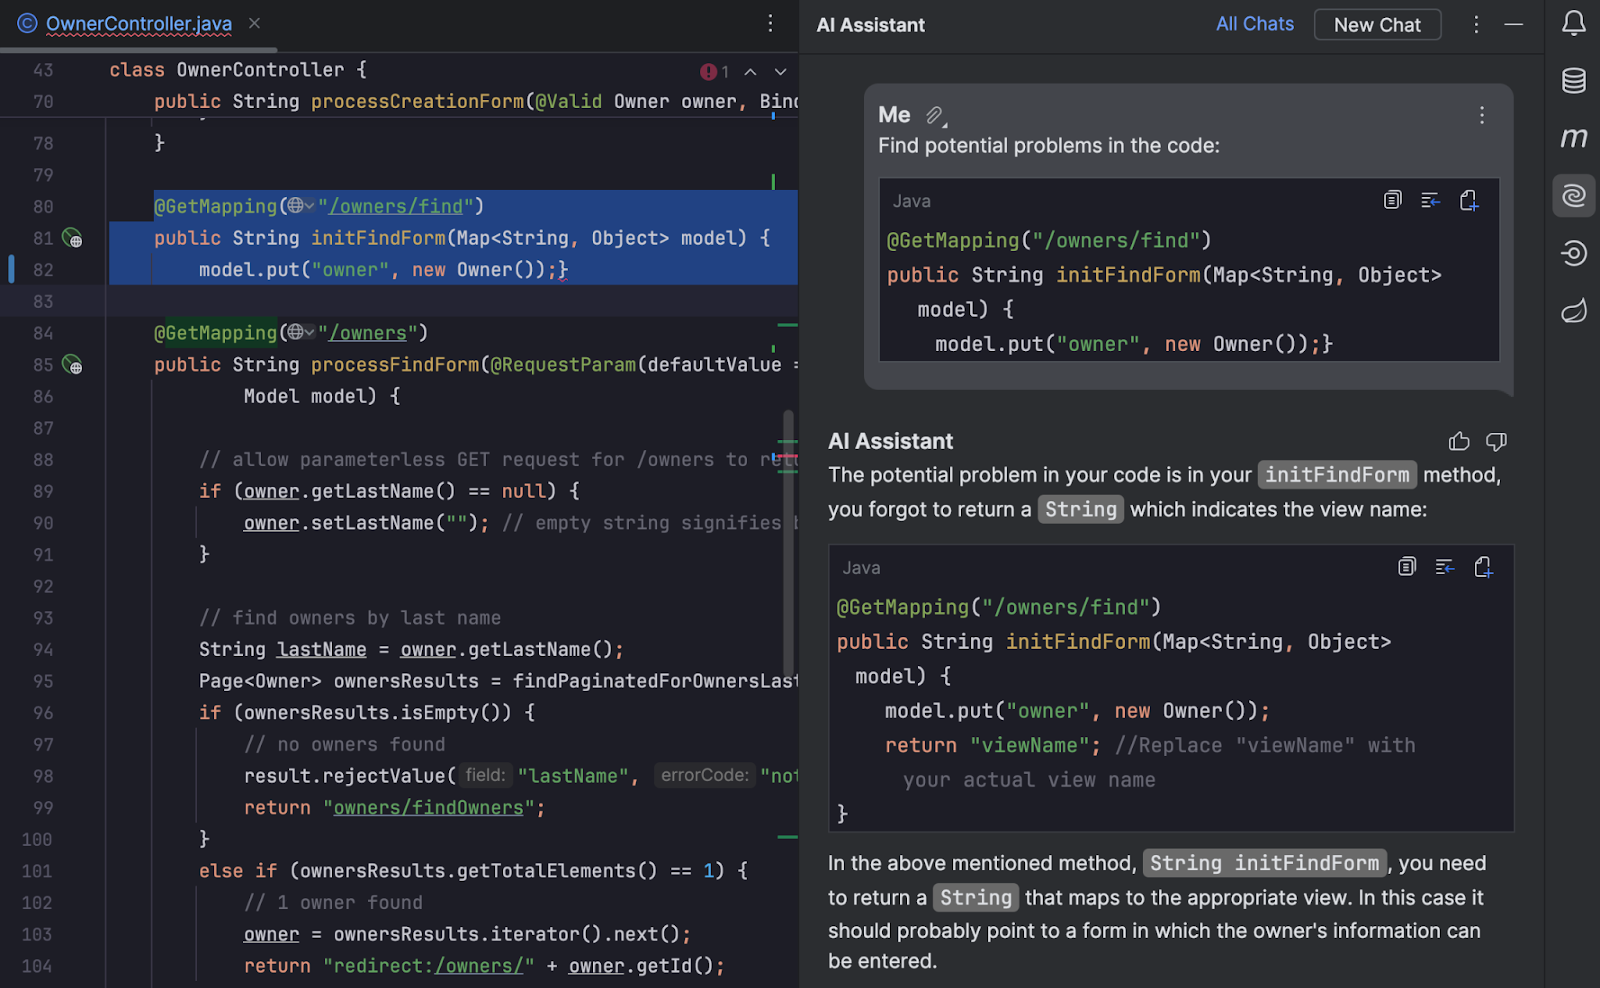The height and width of the screenshot is (988, 1600).
Task: Click the errorCode: parameter hint on line 98
Action: [704, 776]
